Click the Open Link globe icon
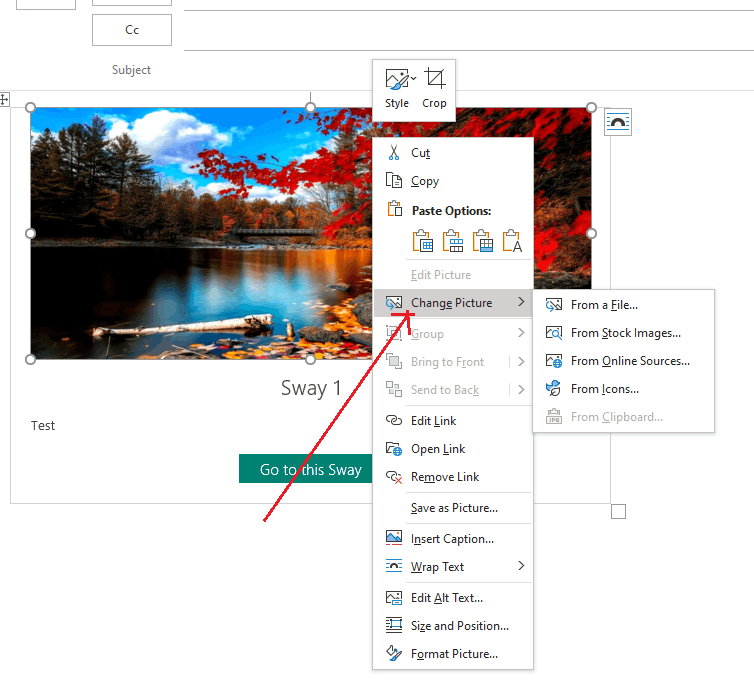754x689 pixels. coord(394,449)
